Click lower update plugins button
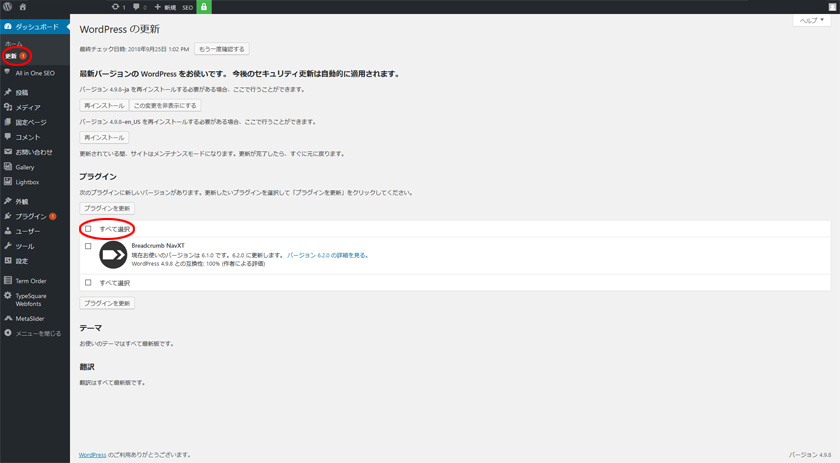Image resolution: width=840 pixels, height=463 pixels. tap(107, 303)
